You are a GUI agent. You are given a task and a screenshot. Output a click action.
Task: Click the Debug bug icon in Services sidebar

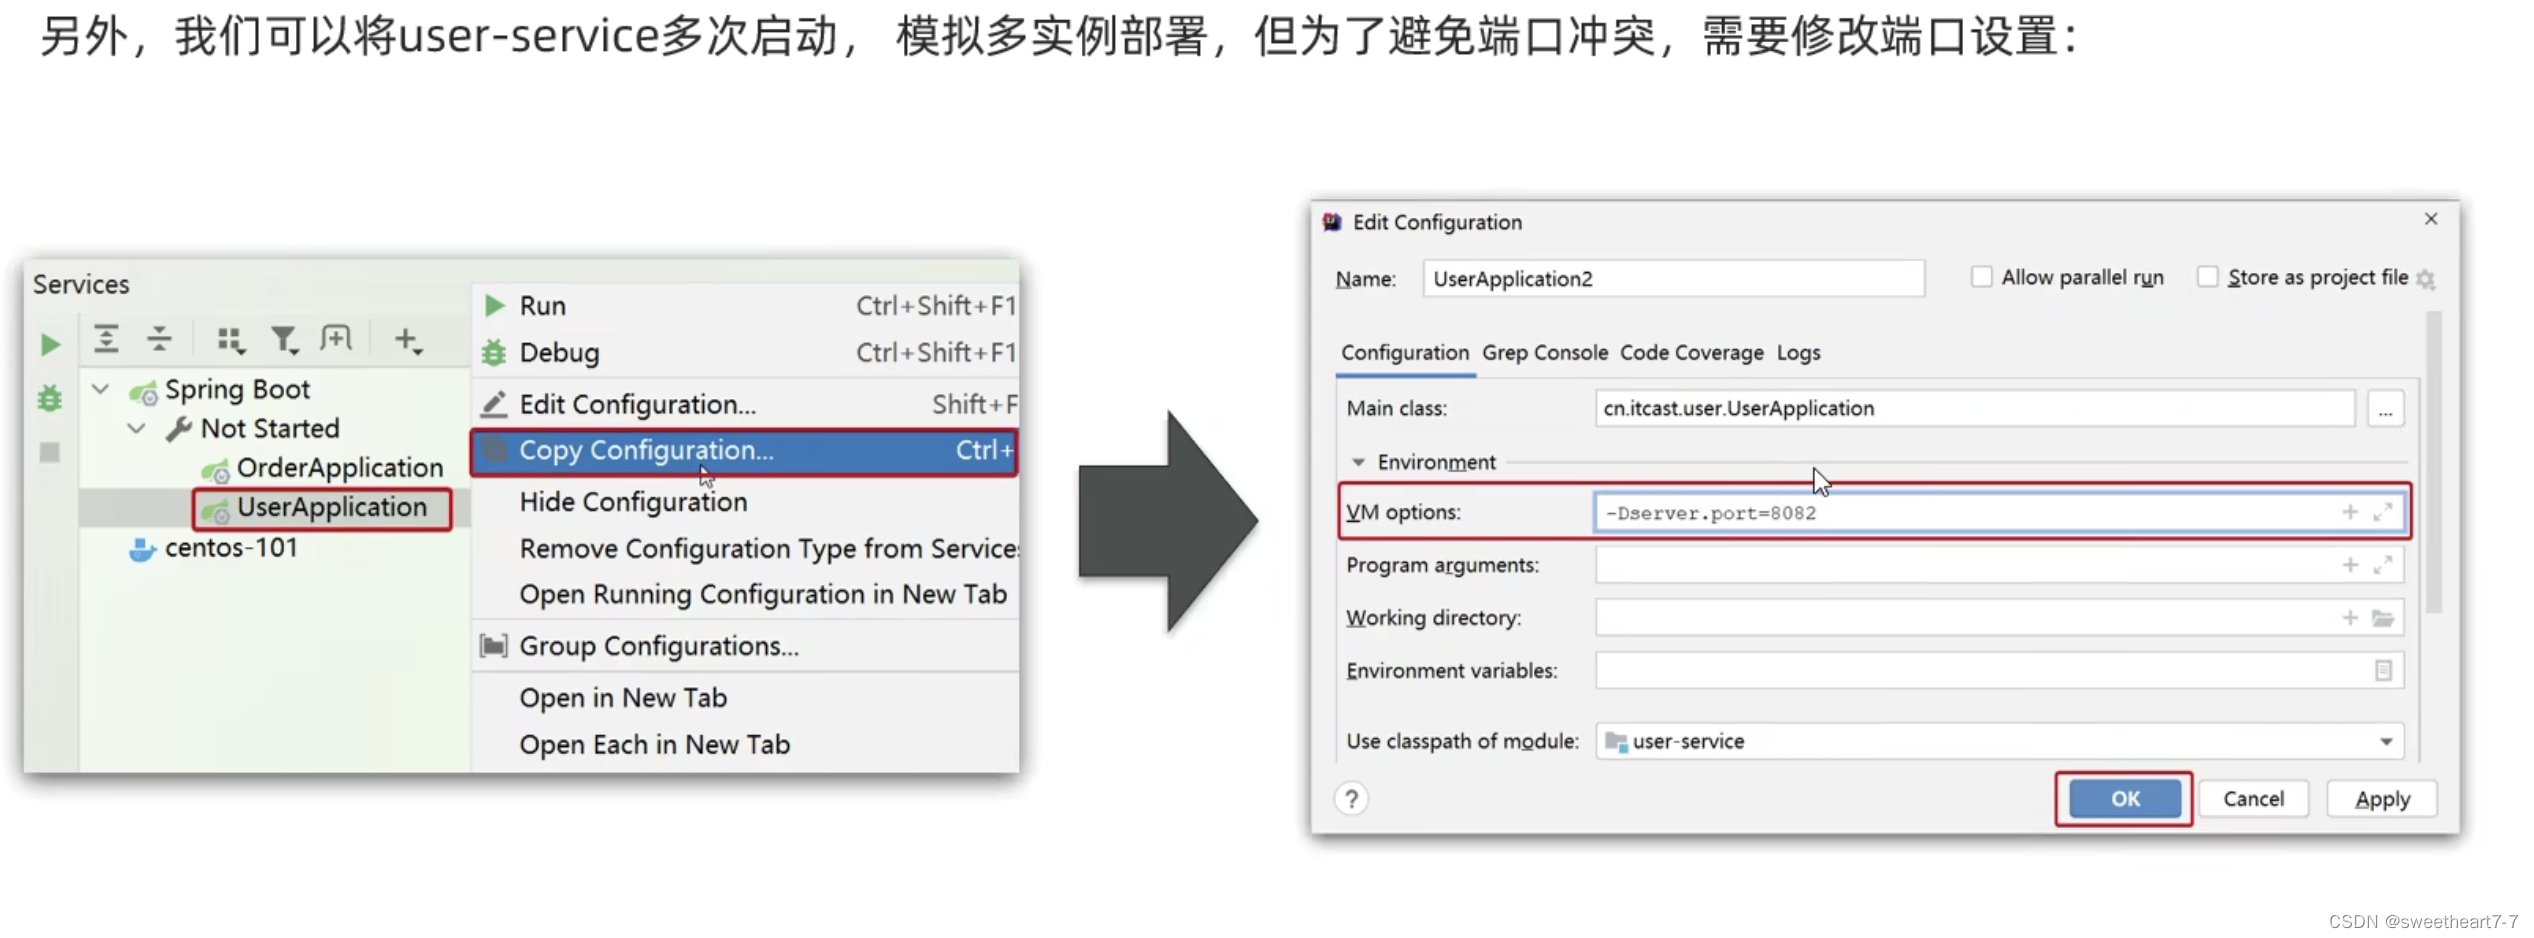(x=49, y=398)
